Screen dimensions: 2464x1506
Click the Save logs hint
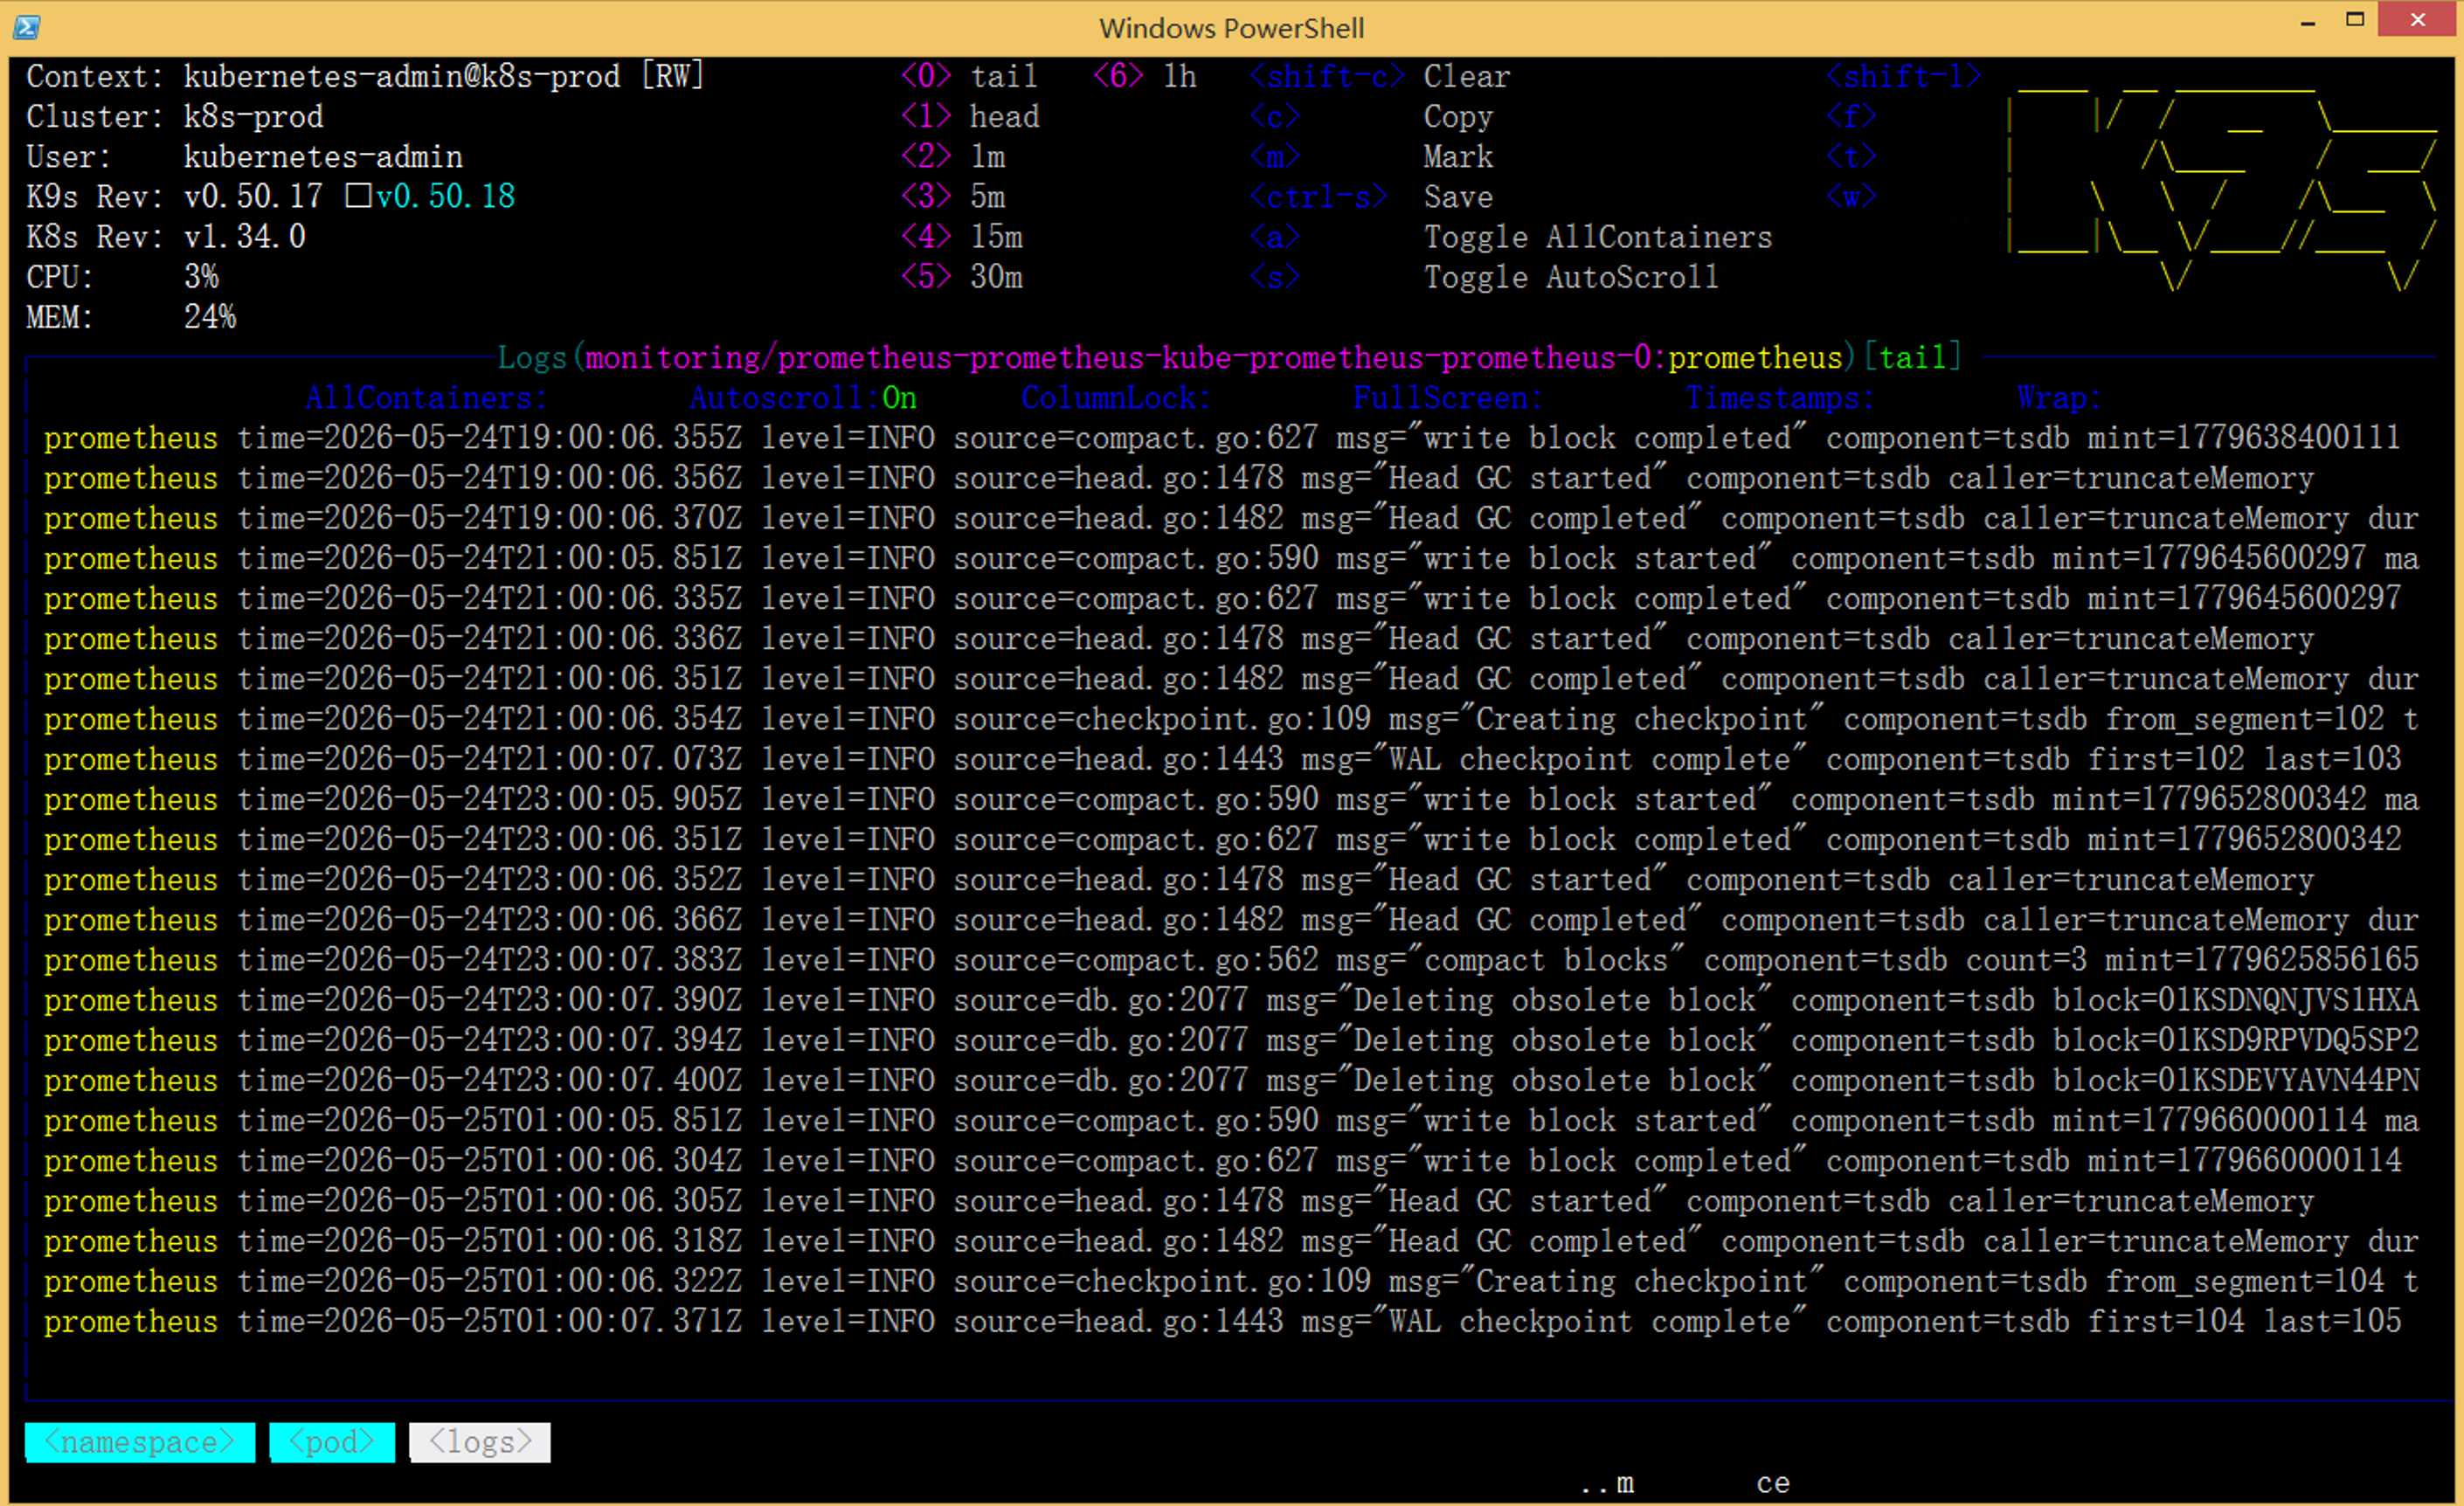pos(1458,197)
